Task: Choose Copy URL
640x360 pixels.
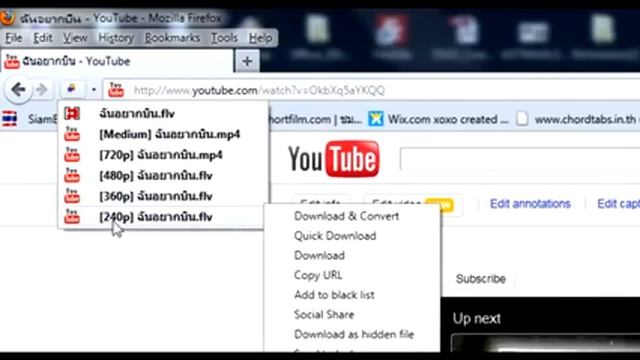Action: pos(318,275)
